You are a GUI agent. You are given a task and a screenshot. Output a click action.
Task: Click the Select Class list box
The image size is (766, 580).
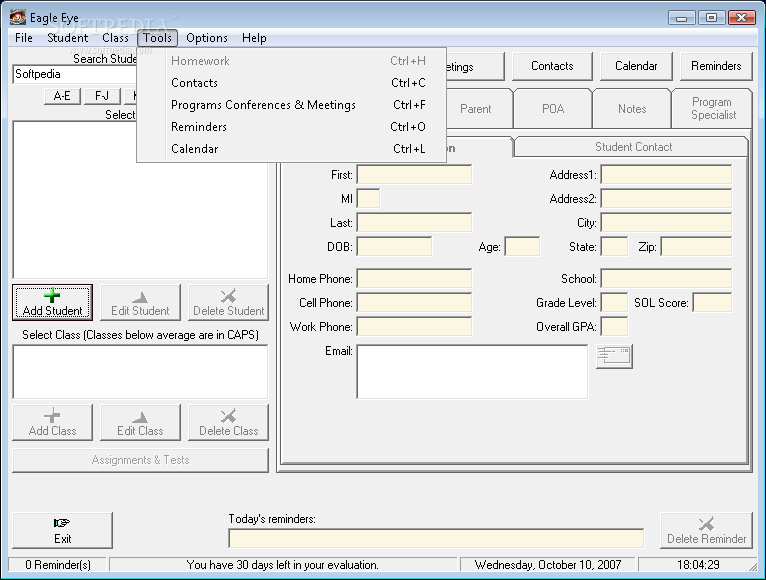pos(140,372)
